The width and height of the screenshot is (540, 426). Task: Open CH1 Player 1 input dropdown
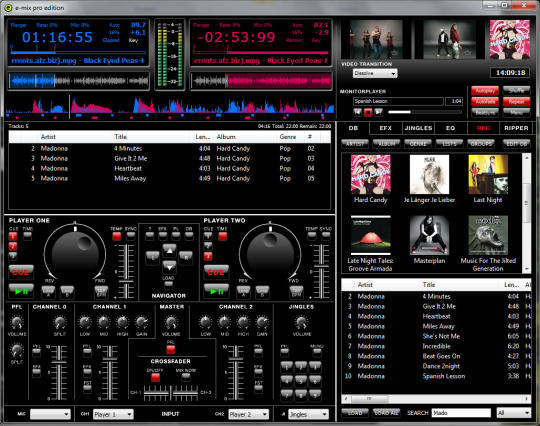click(113, 414)
